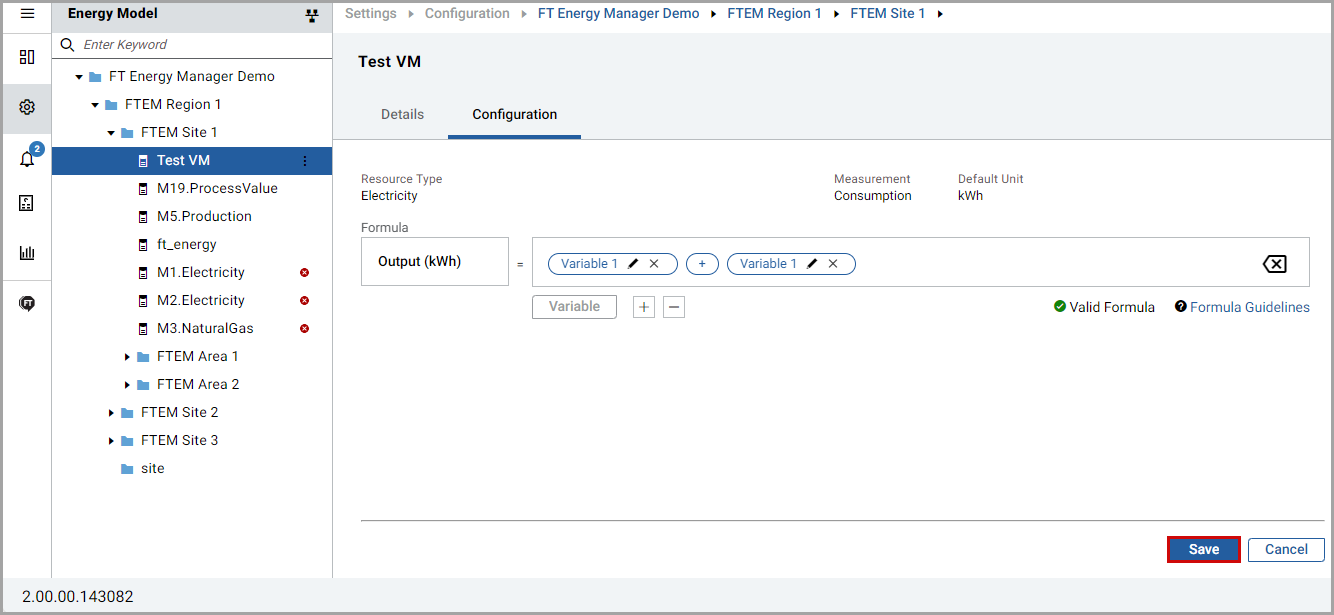Focus the Enter Keyword search field

[x=192, y=45]
